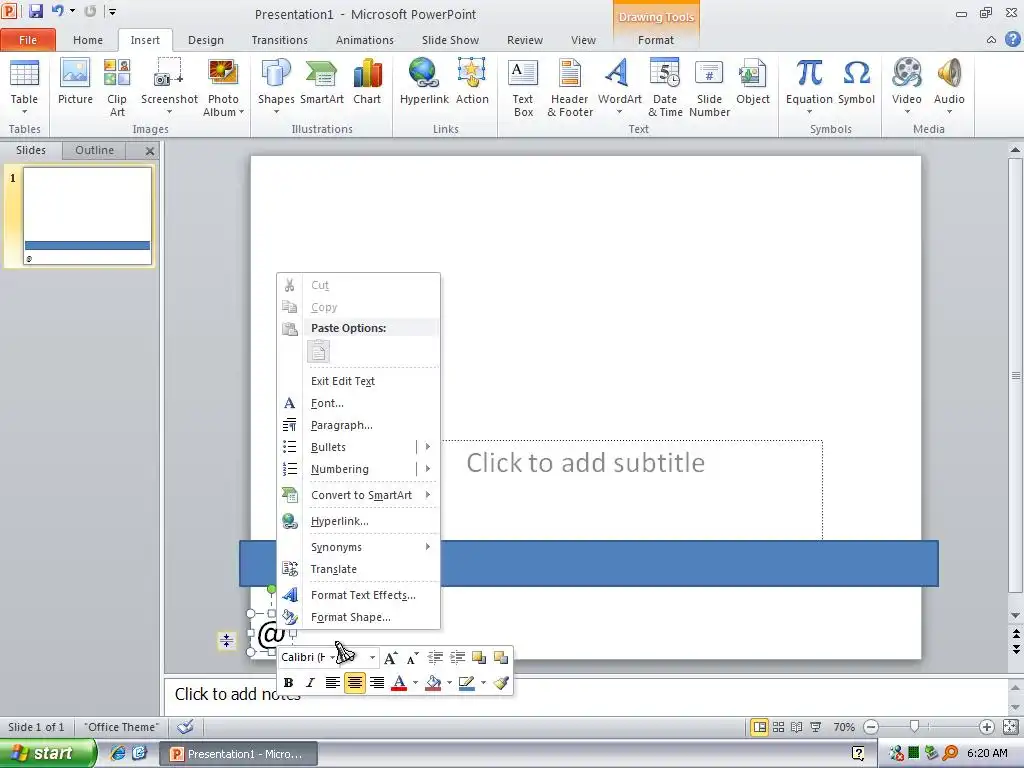This screenshot has height=768, width=1024.
Task: Send shape backward via mini toolbar
Action: (501, 658)
